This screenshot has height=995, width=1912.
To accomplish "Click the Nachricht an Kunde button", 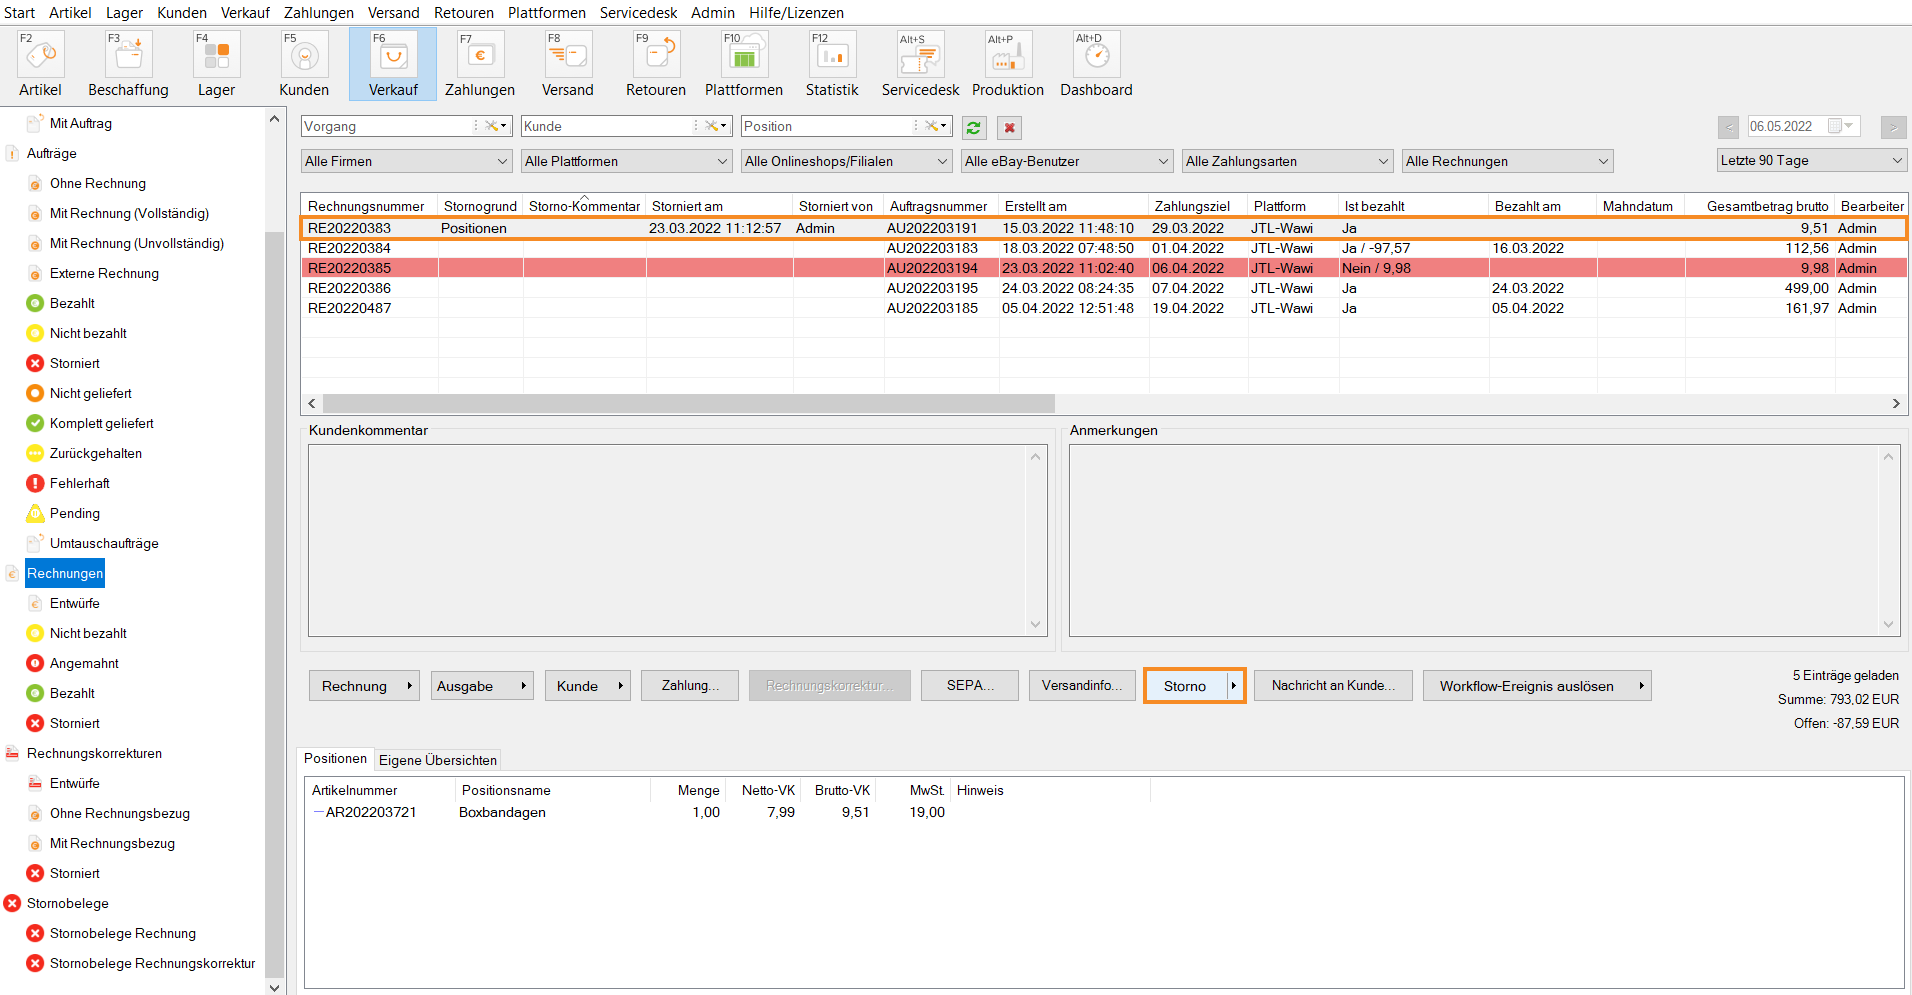I will (x=1332, y=686).
